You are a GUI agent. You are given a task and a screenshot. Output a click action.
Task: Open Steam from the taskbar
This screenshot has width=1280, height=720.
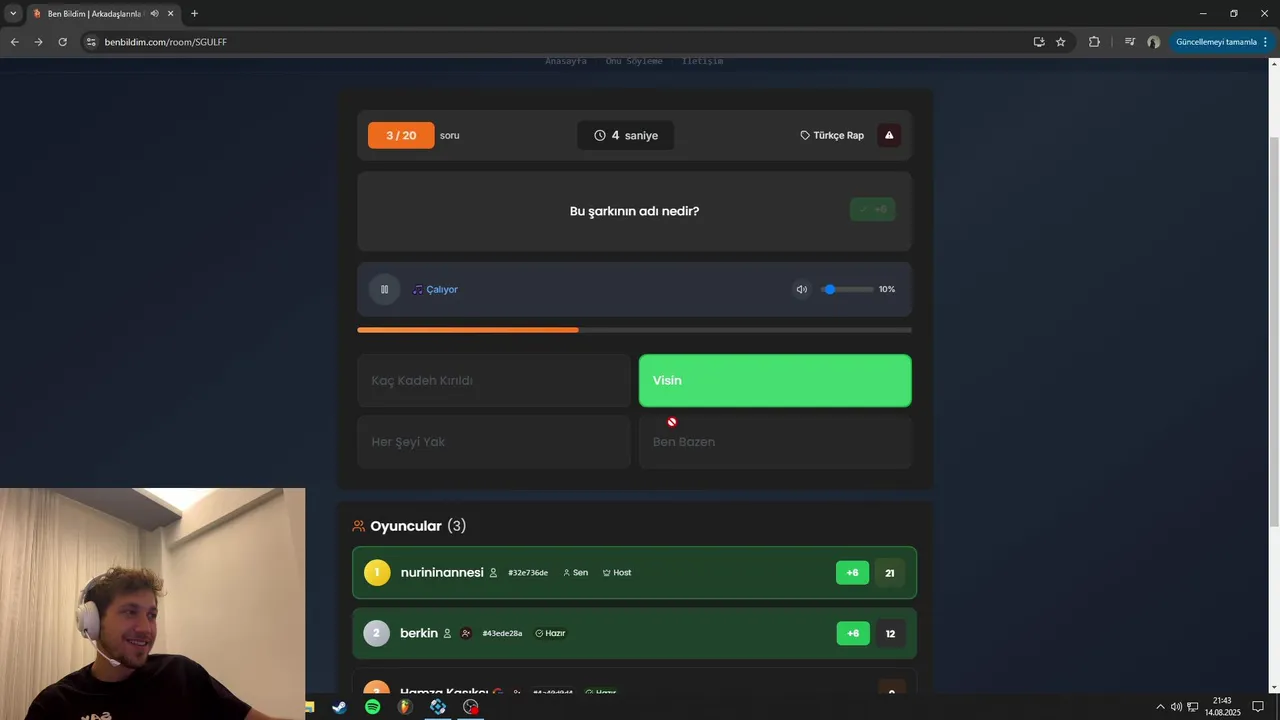[340, 707]
